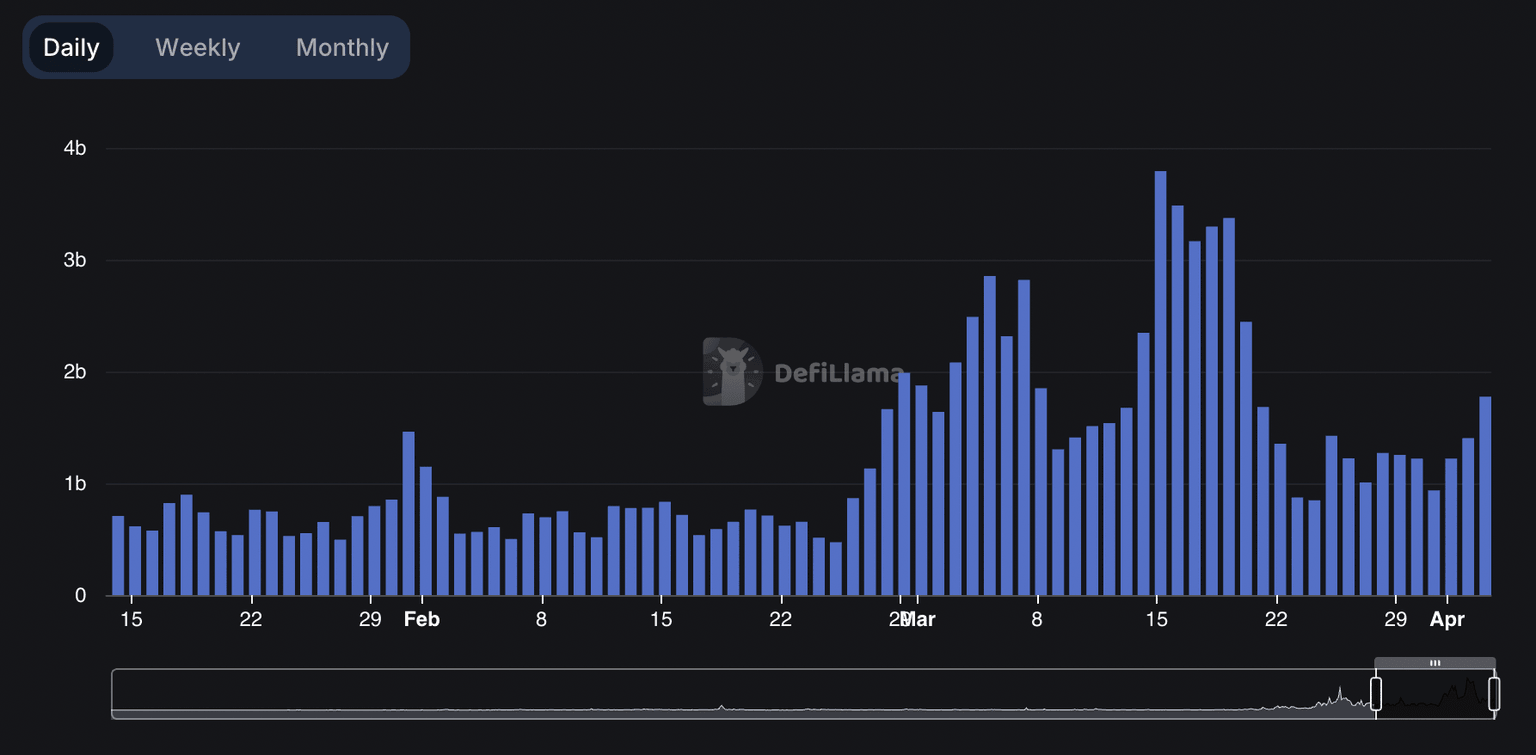The width and height of the screenshot is (1536, 755).
Task: Click the left handle of range slider
Action: tap(1376, 693)
